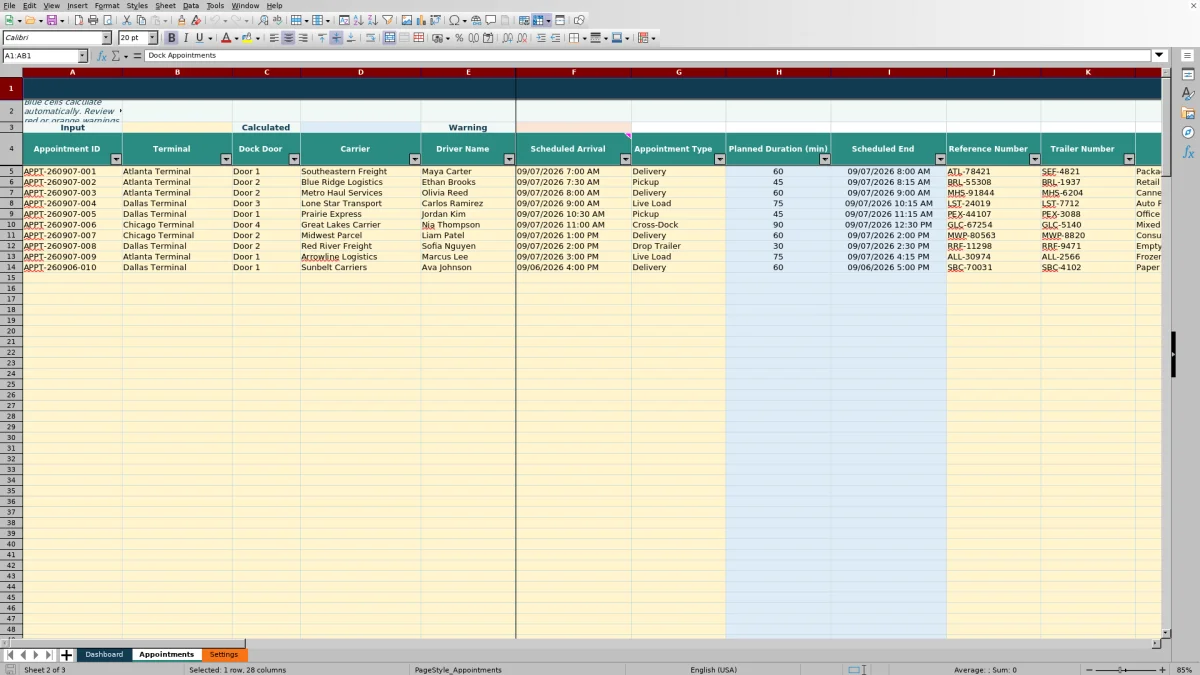
Task: Toggle Underline formatting
Action: click(200, 38)
